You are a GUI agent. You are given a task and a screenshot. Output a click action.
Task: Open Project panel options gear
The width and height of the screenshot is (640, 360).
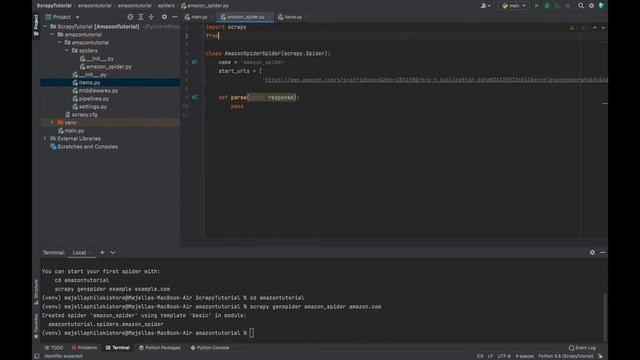click(x=164, y=17)
